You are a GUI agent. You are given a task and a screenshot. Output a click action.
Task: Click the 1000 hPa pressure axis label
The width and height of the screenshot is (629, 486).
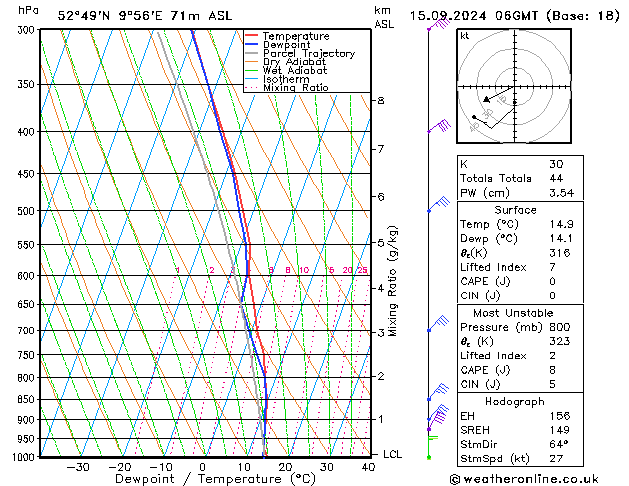click(x=23, y=458)
